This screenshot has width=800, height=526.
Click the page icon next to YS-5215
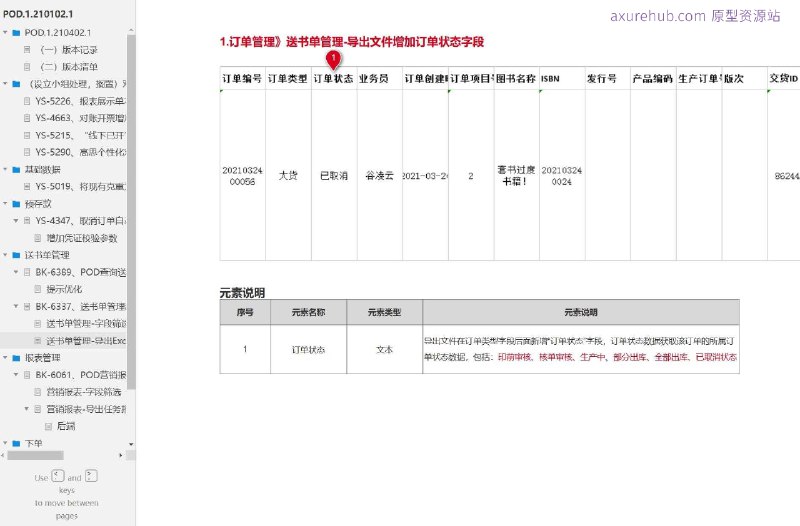tap(28, 135)
